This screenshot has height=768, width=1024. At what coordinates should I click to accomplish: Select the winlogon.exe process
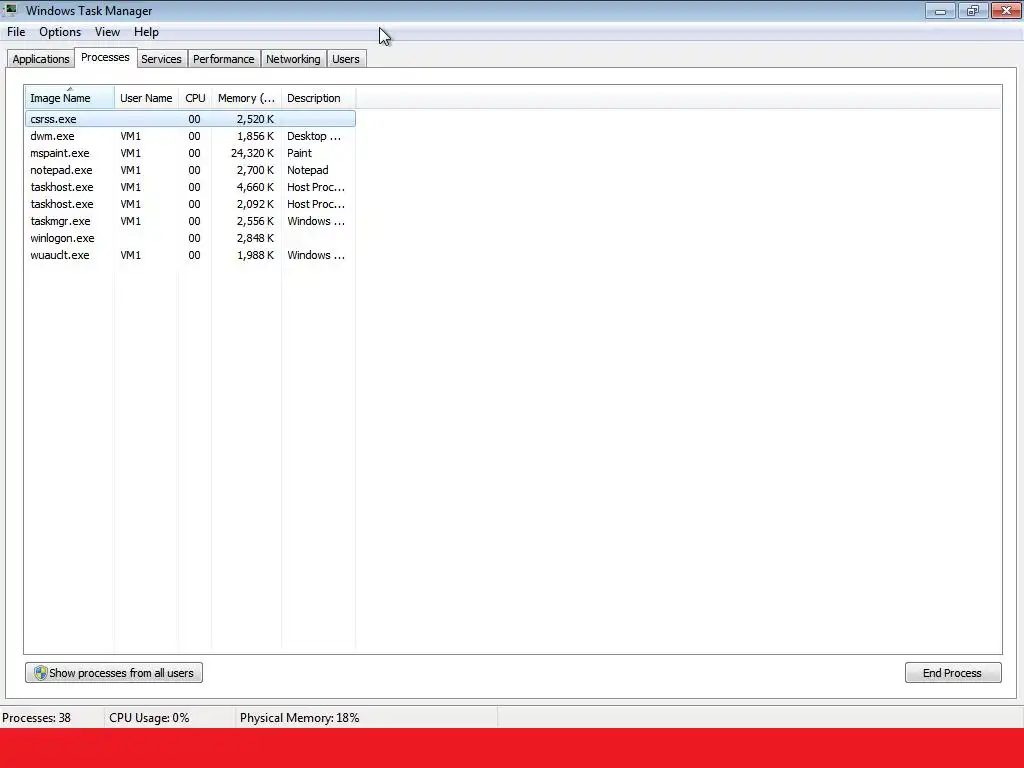[190, 238]
